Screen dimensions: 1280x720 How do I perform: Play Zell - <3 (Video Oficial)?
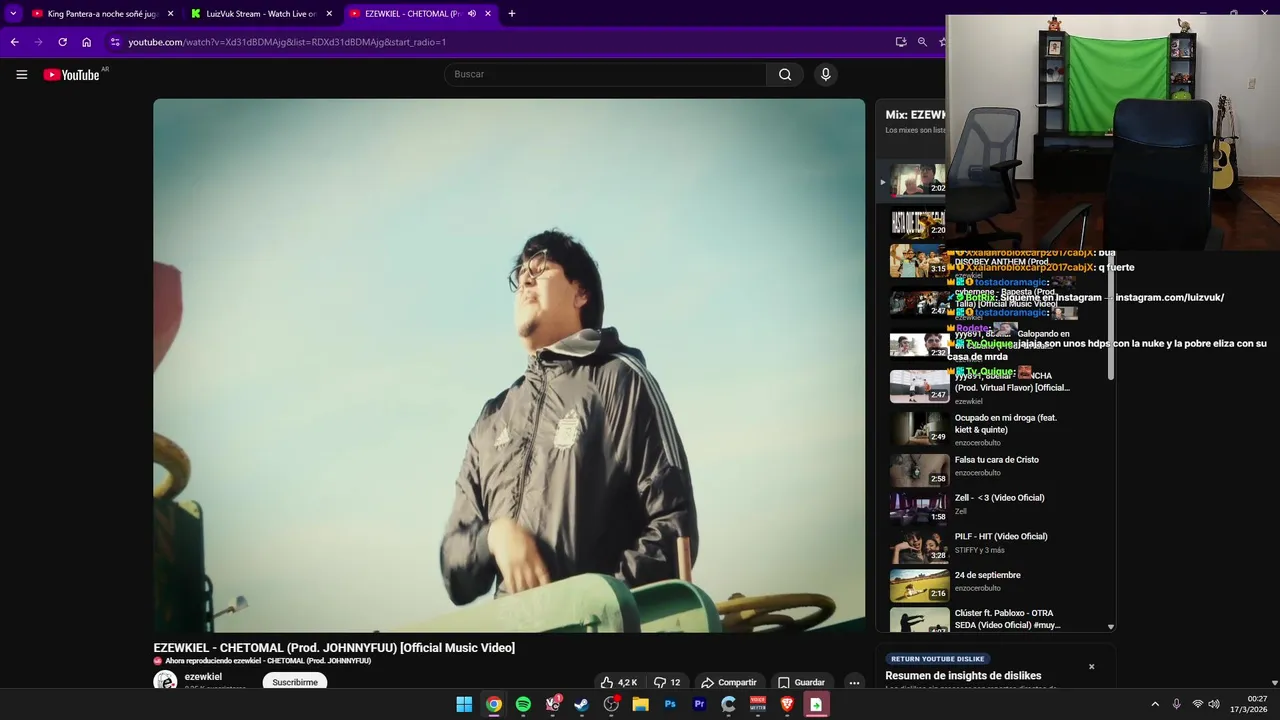pyautogui.click(x=999, y=498)
